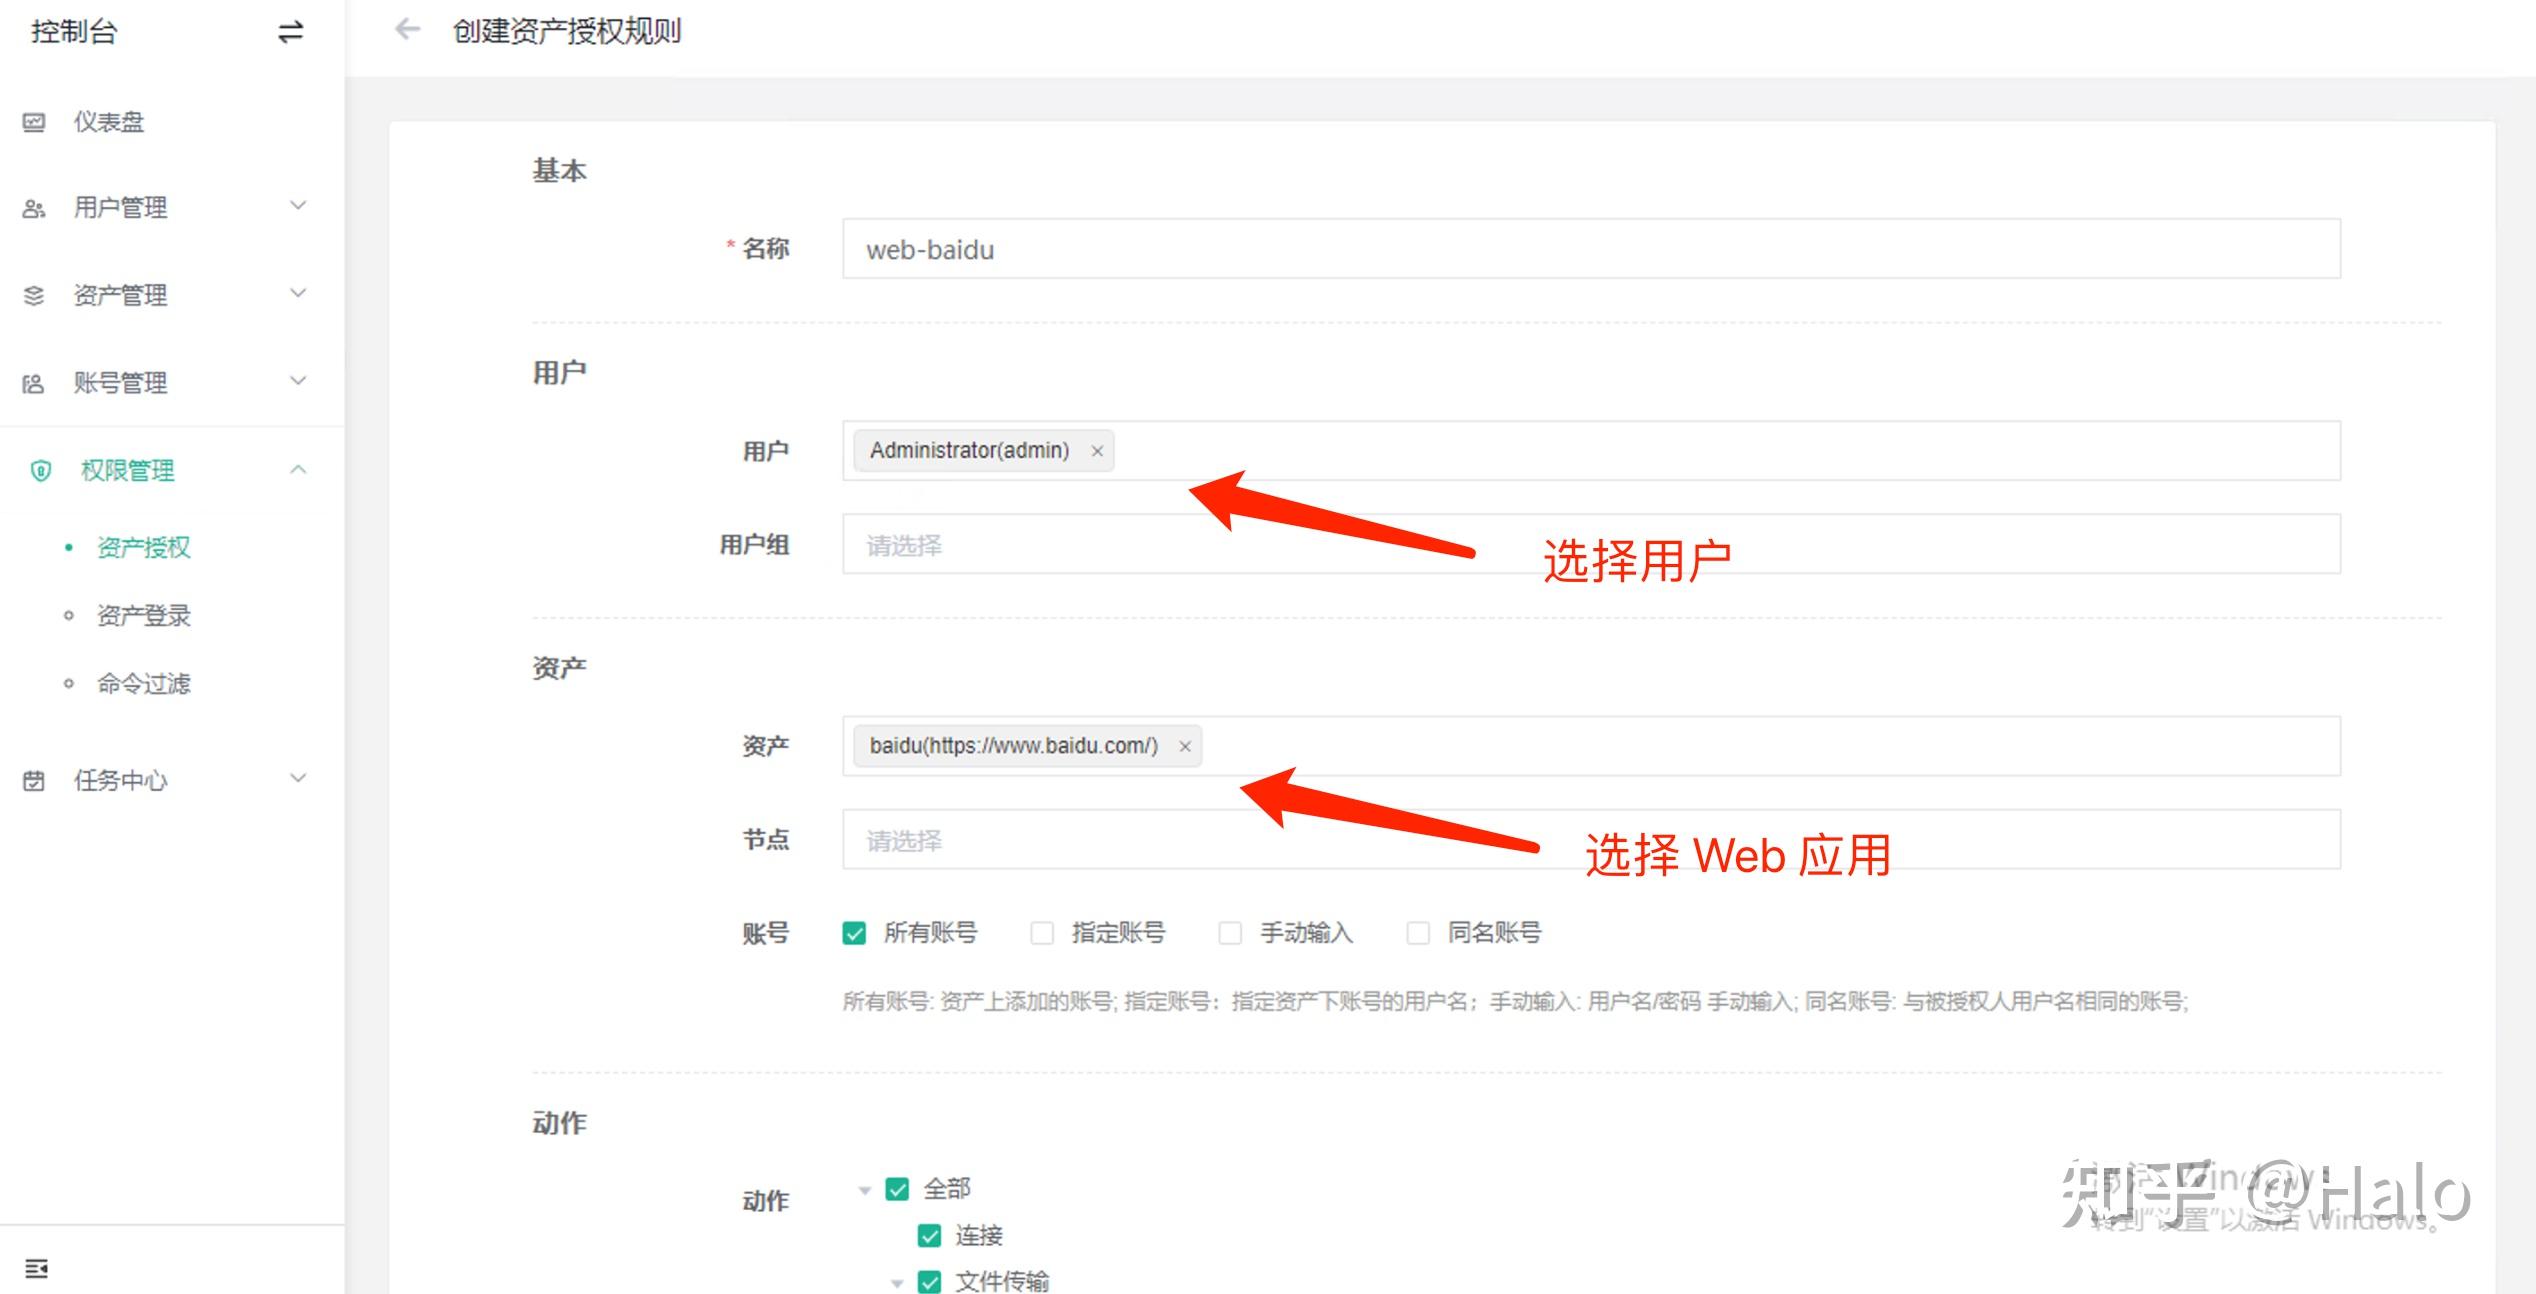
Task: Expand the 用户管理 menu chevron
Action: click(298, 206)
